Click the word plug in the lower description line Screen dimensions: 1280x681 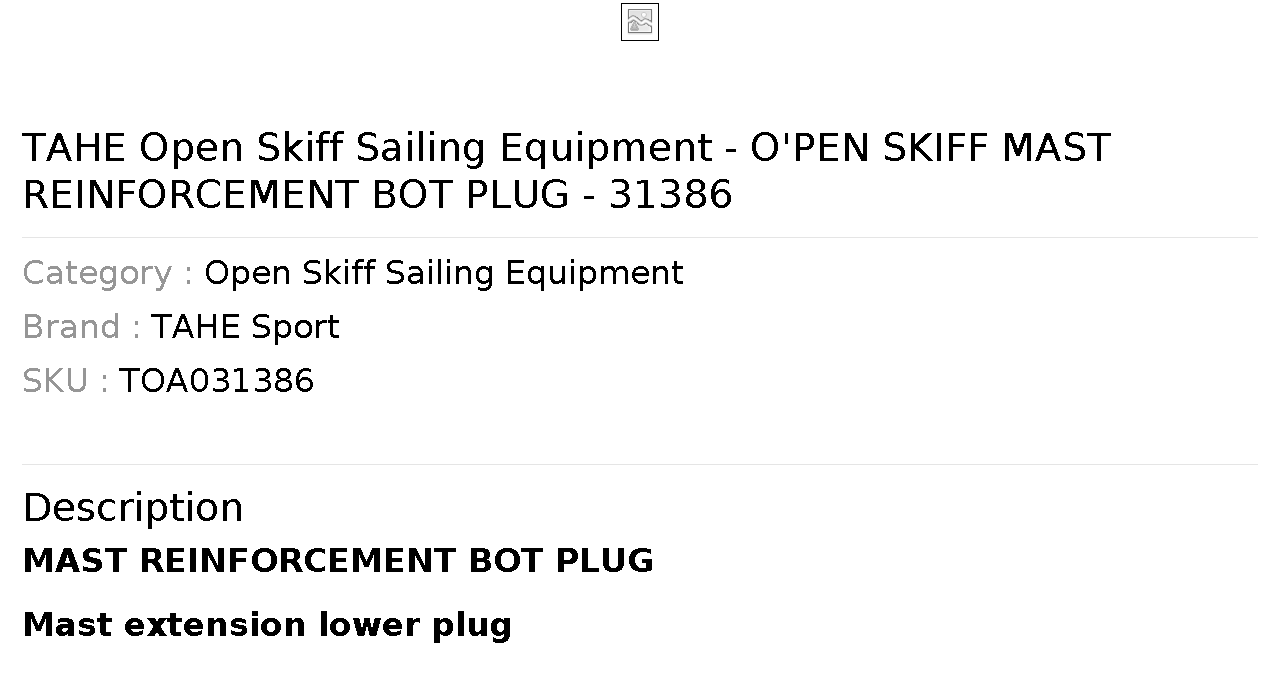(472, 624)
